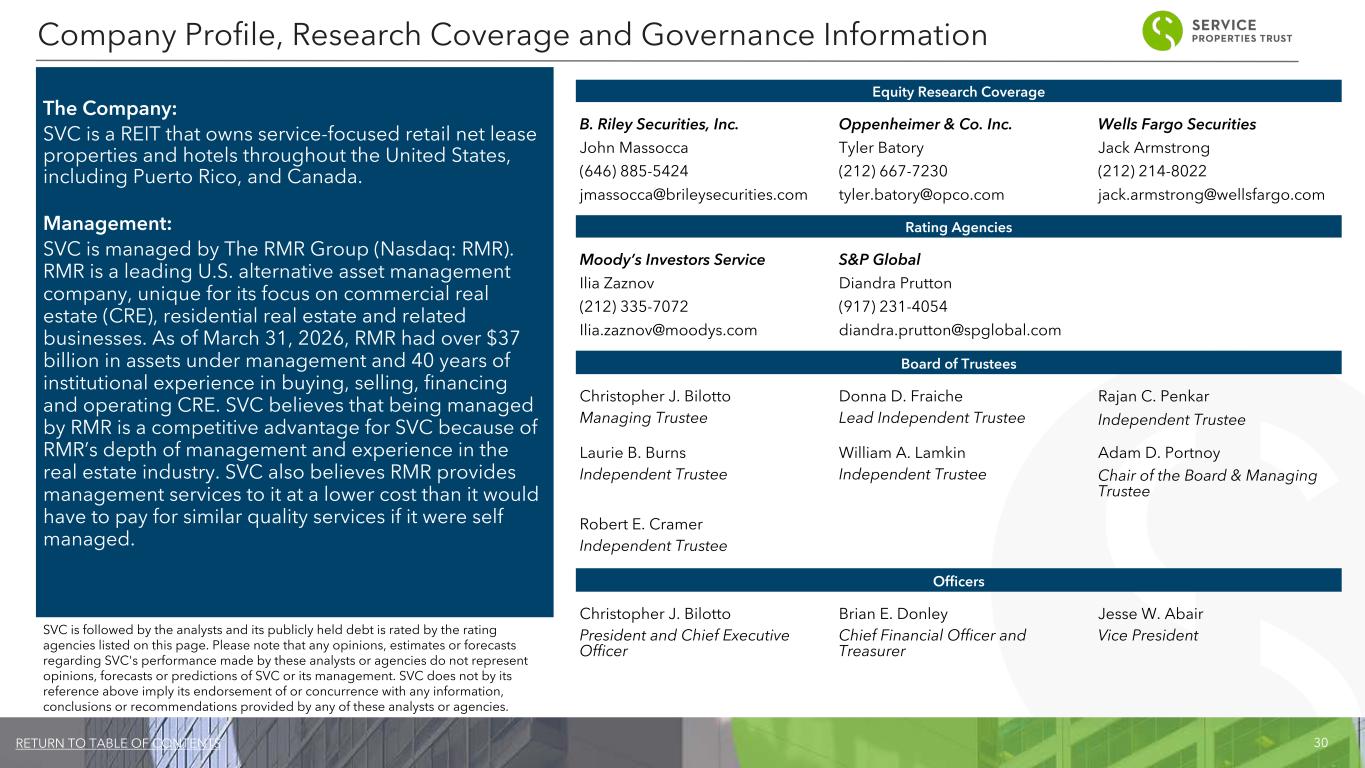Select Oppenheimer phone number (212) 667-7230
Image resolution: width=1365 pixels, height=768 pixels.
pyautogui.click(x=893, y=171)
